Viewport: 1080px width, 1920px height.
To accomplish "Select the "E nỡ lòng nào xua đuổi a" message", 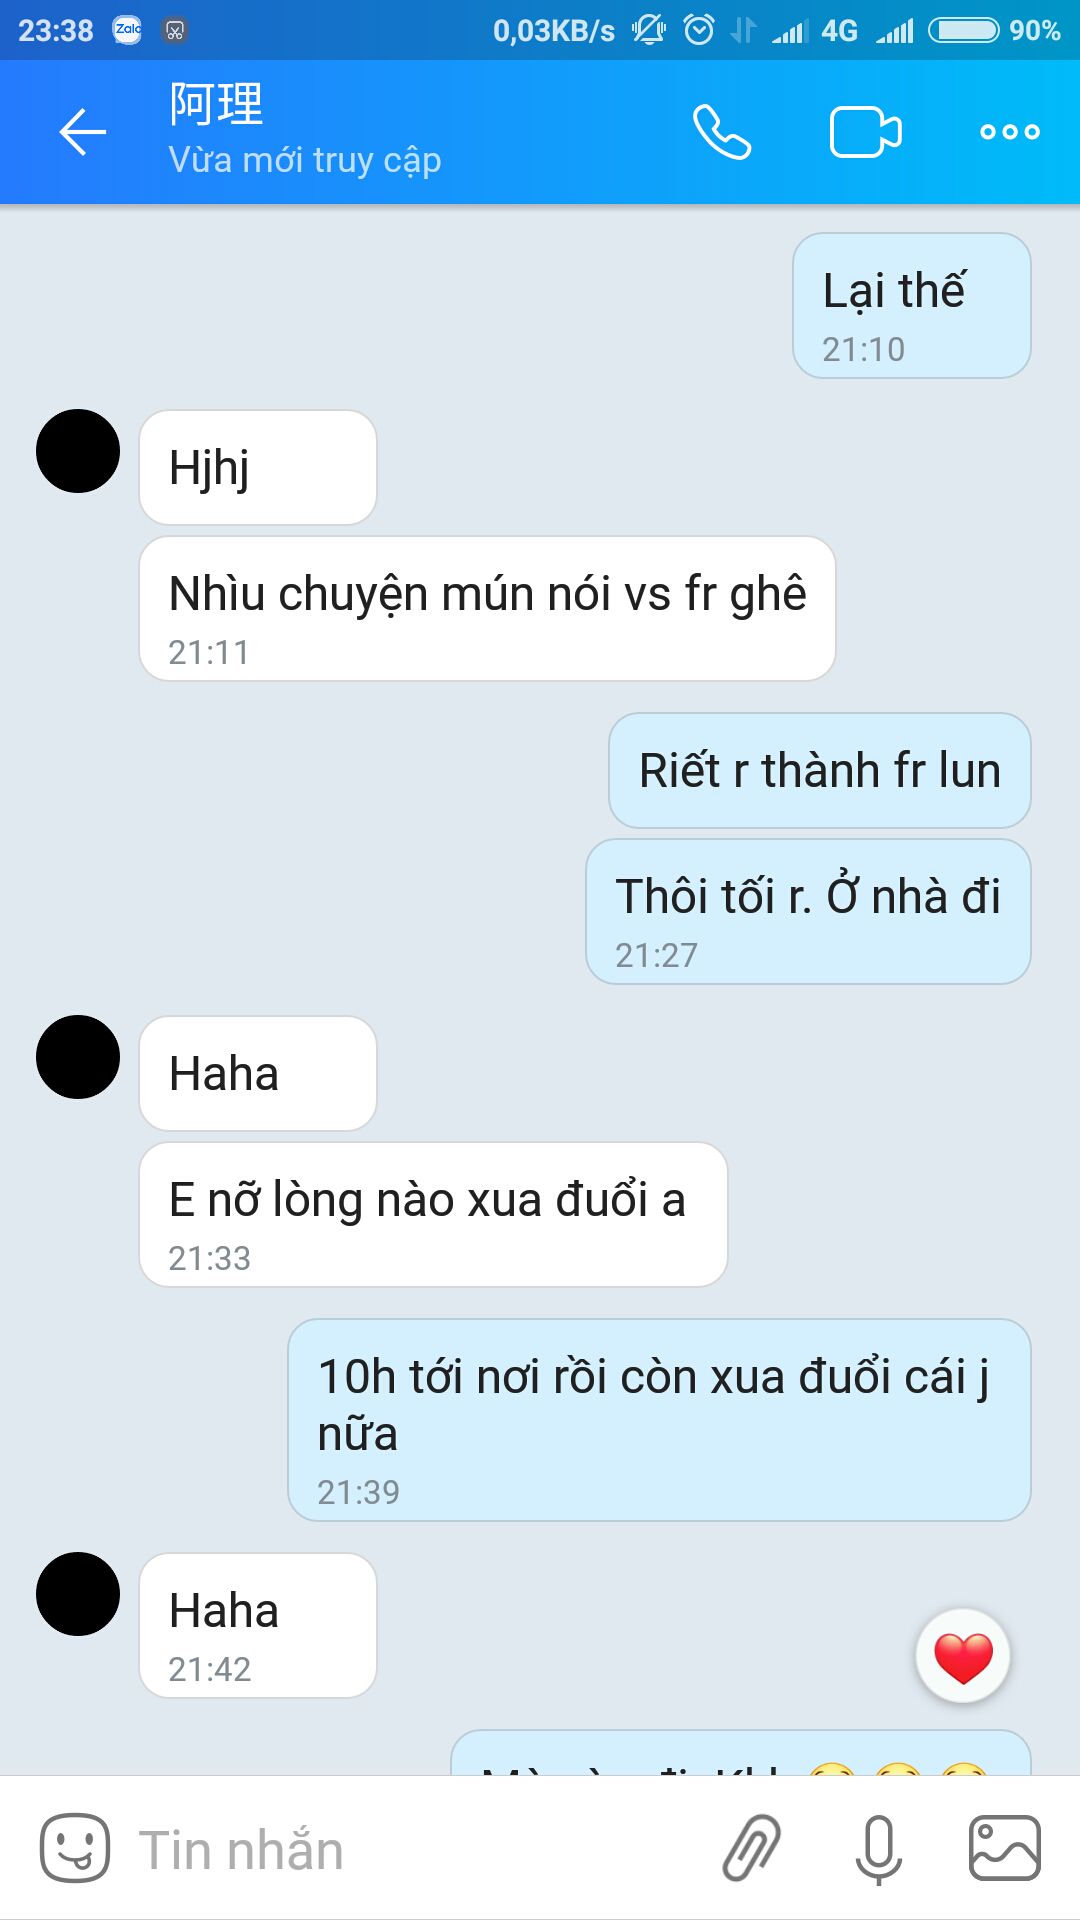I will pos(433,1215).
